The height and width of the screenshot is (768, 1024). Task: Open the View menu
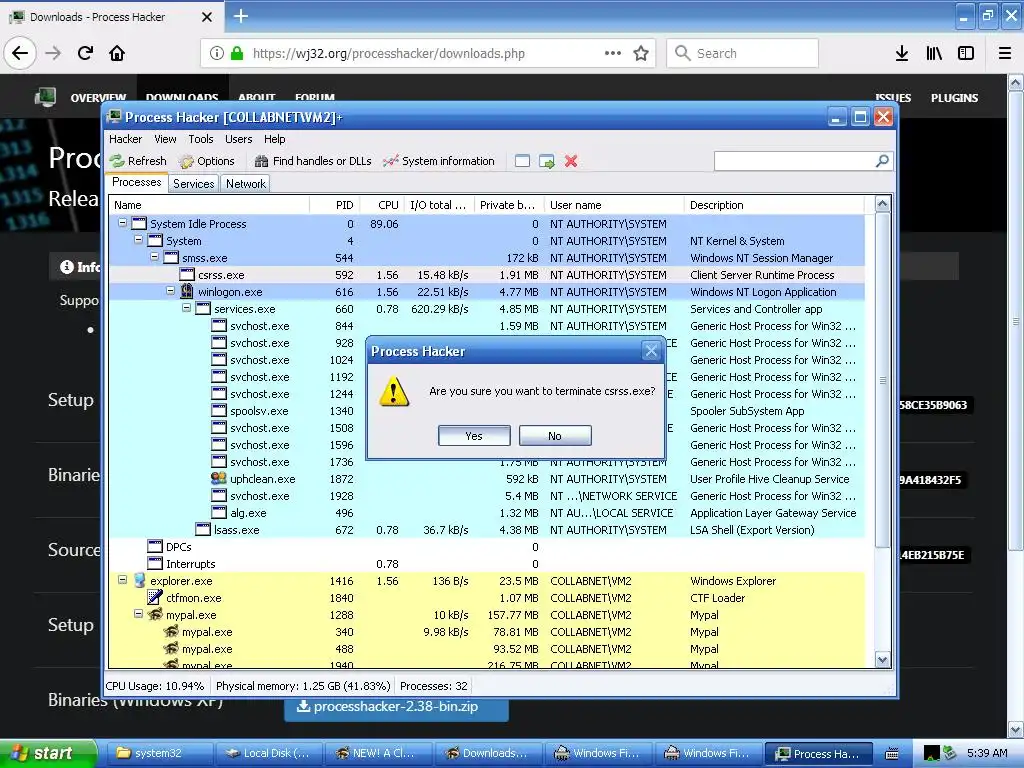coord(165,139)
